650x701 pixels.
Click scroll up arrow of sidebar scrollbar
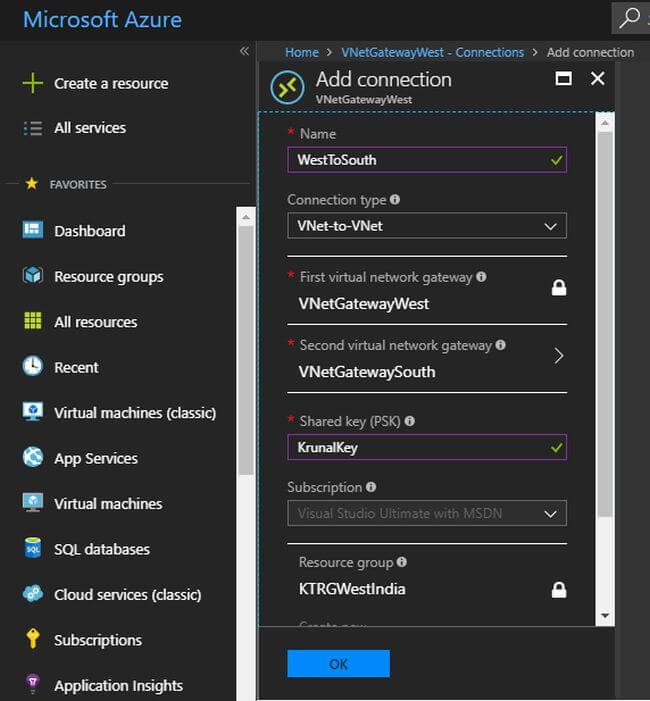(246, 217)
